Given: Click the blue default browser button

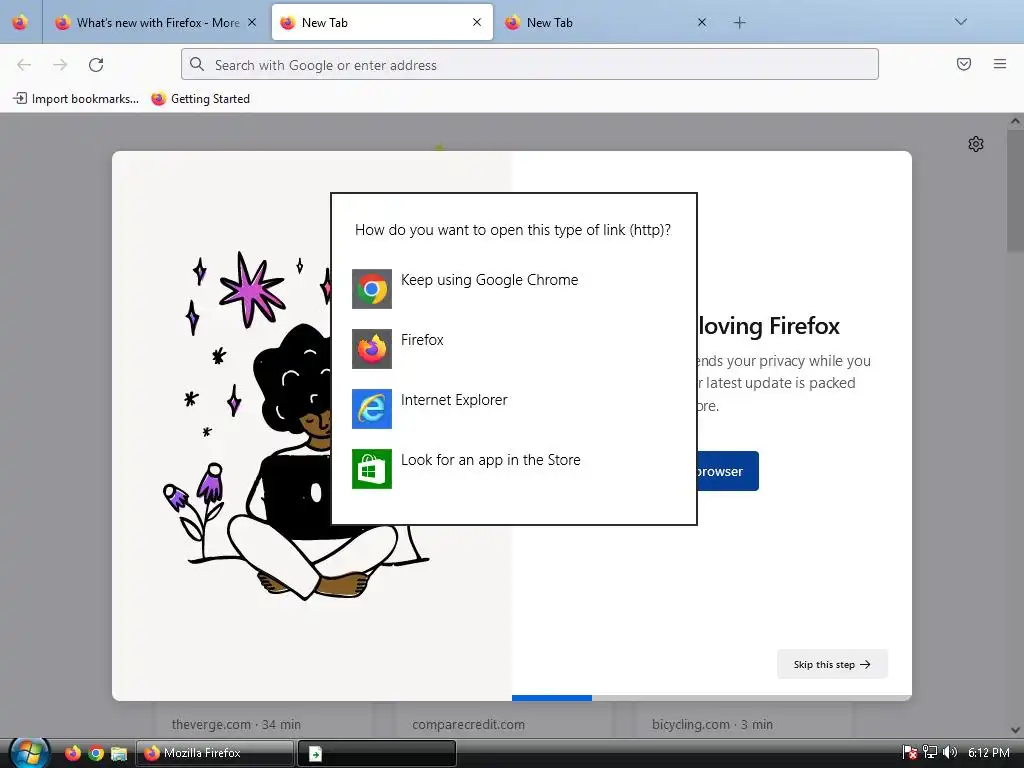Looking at the screenshot, I should 728,471.
